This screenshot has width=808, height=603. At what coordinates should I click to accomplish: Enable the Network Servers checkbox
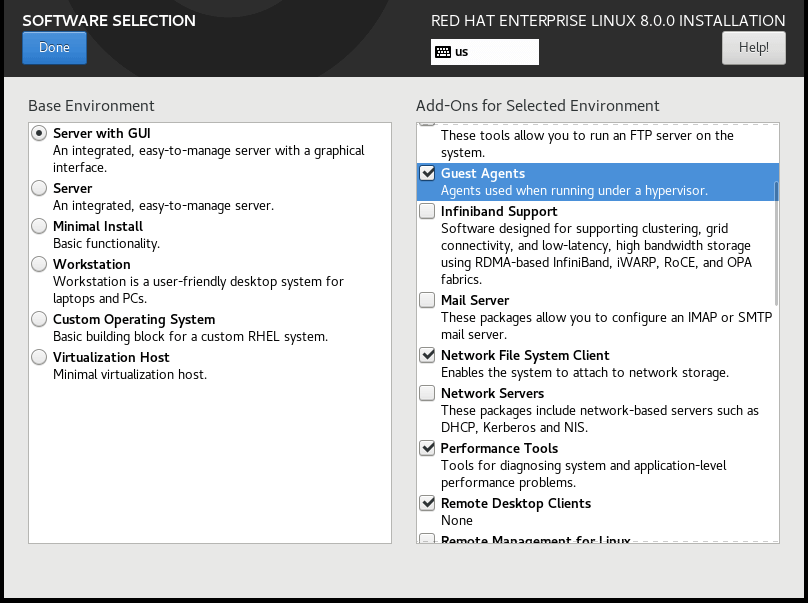(427, 393)
